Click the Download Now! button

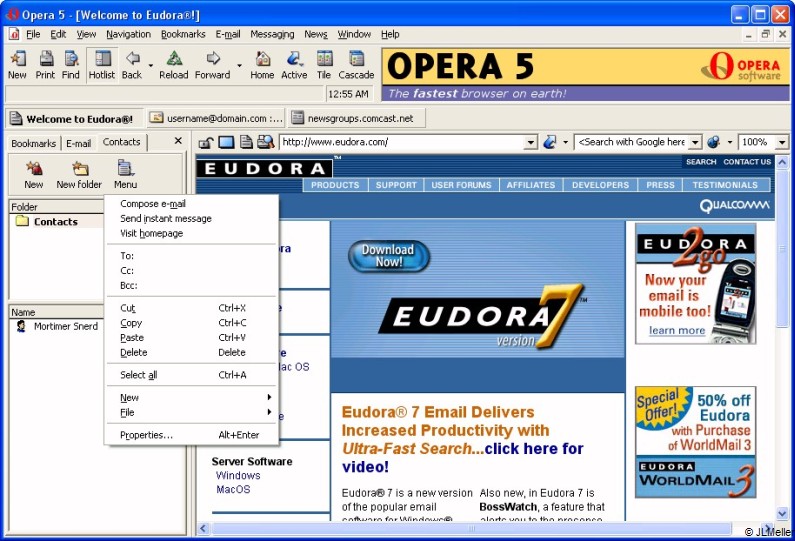(x=388, y=256)
